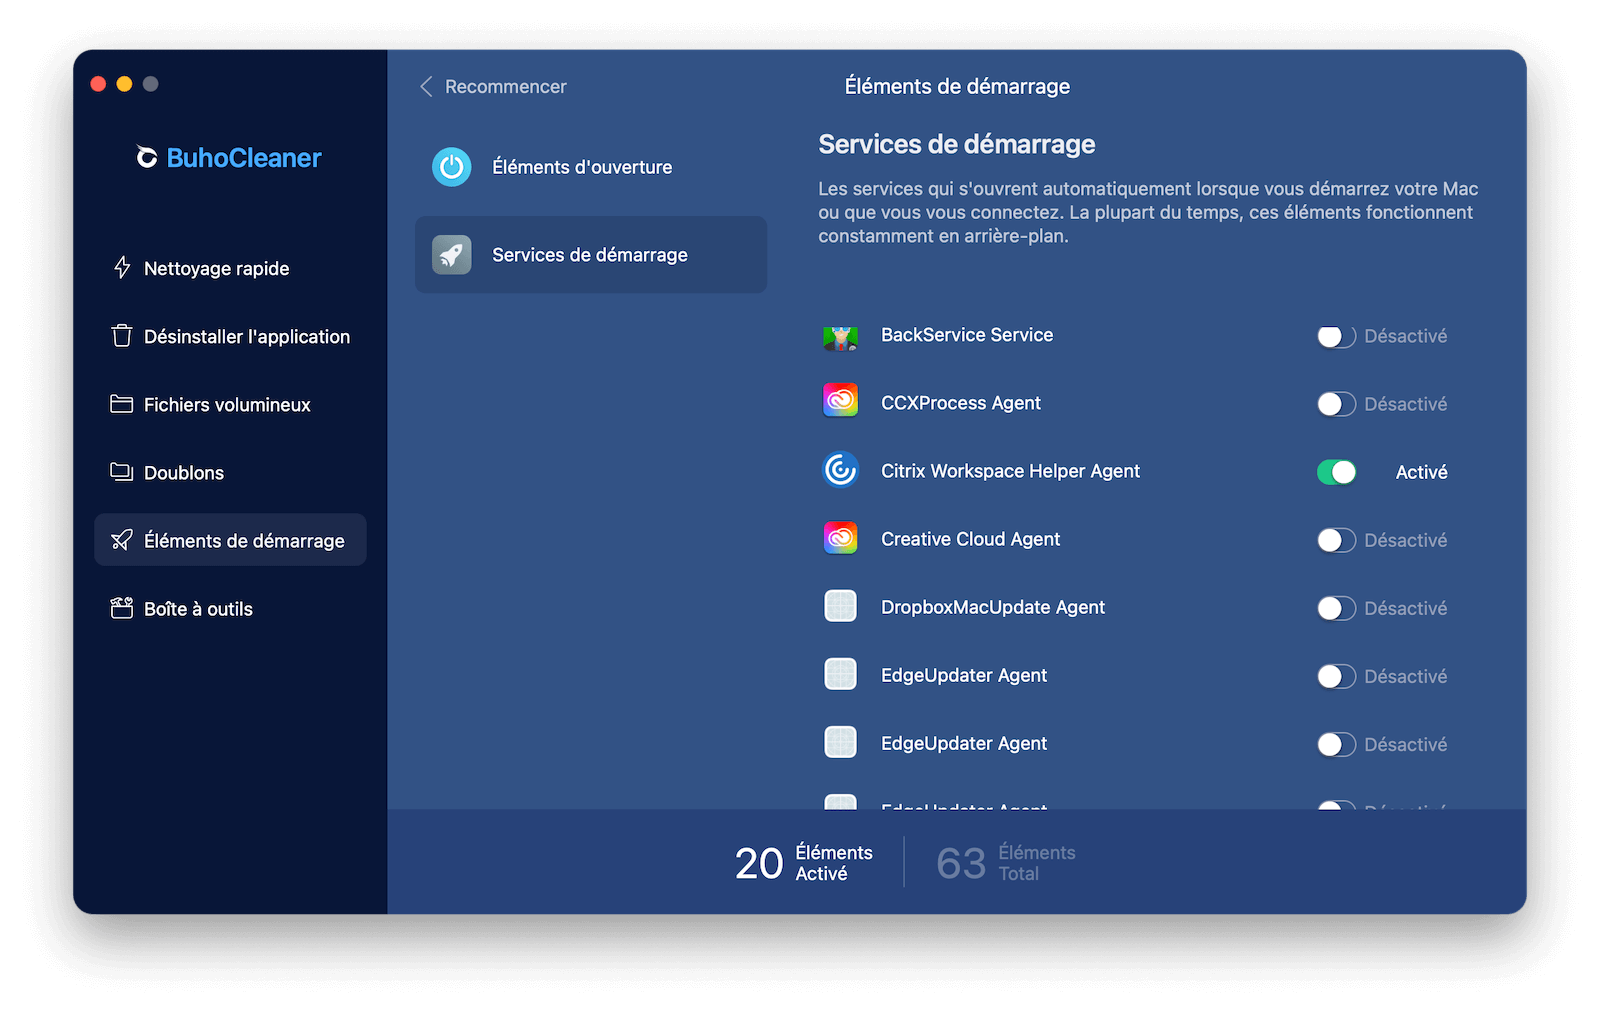Select the DropboxMacUpdate Agent name
This screenshot has width=1600, height=1011.
point(993,607)
